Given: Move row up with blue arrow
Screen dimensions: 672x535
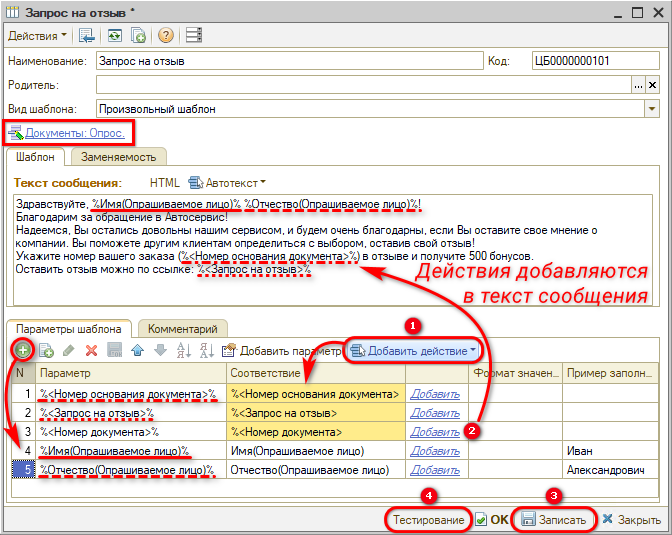Looking at the screenshot, I should click(138, 350).
